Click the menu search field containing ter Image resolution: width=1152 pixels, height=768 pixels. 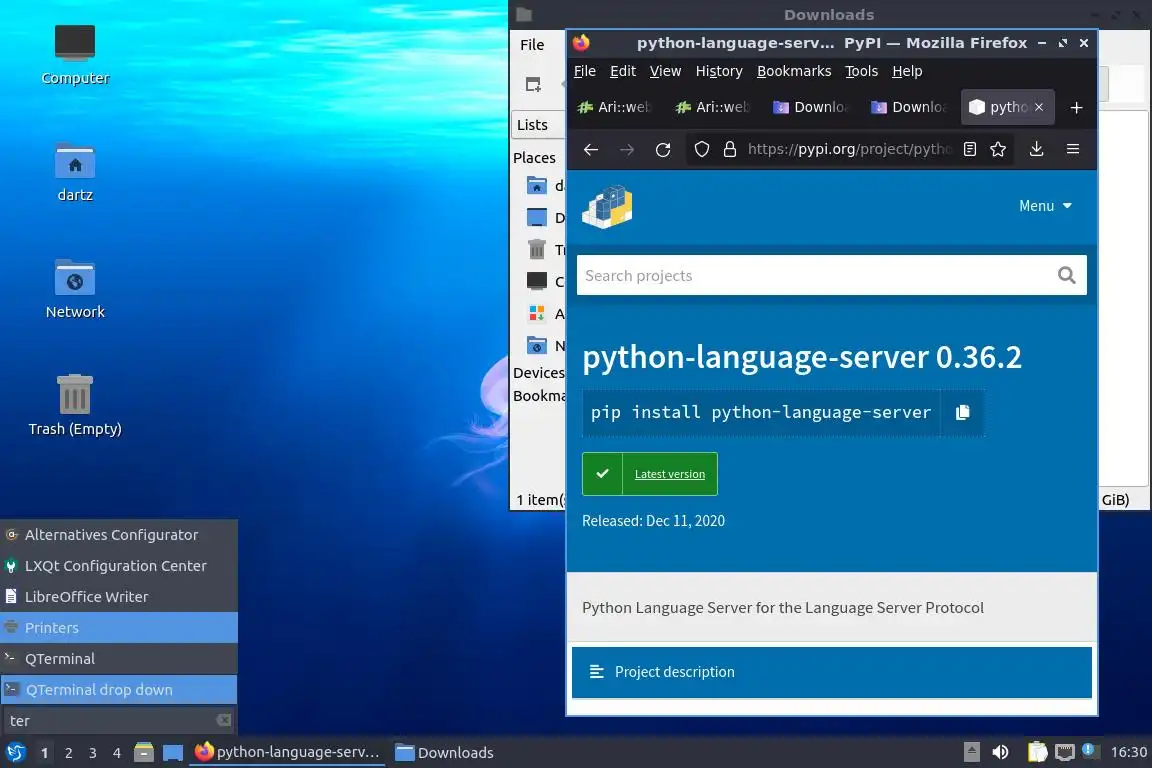pyautogui.click(x=110, y=720)
